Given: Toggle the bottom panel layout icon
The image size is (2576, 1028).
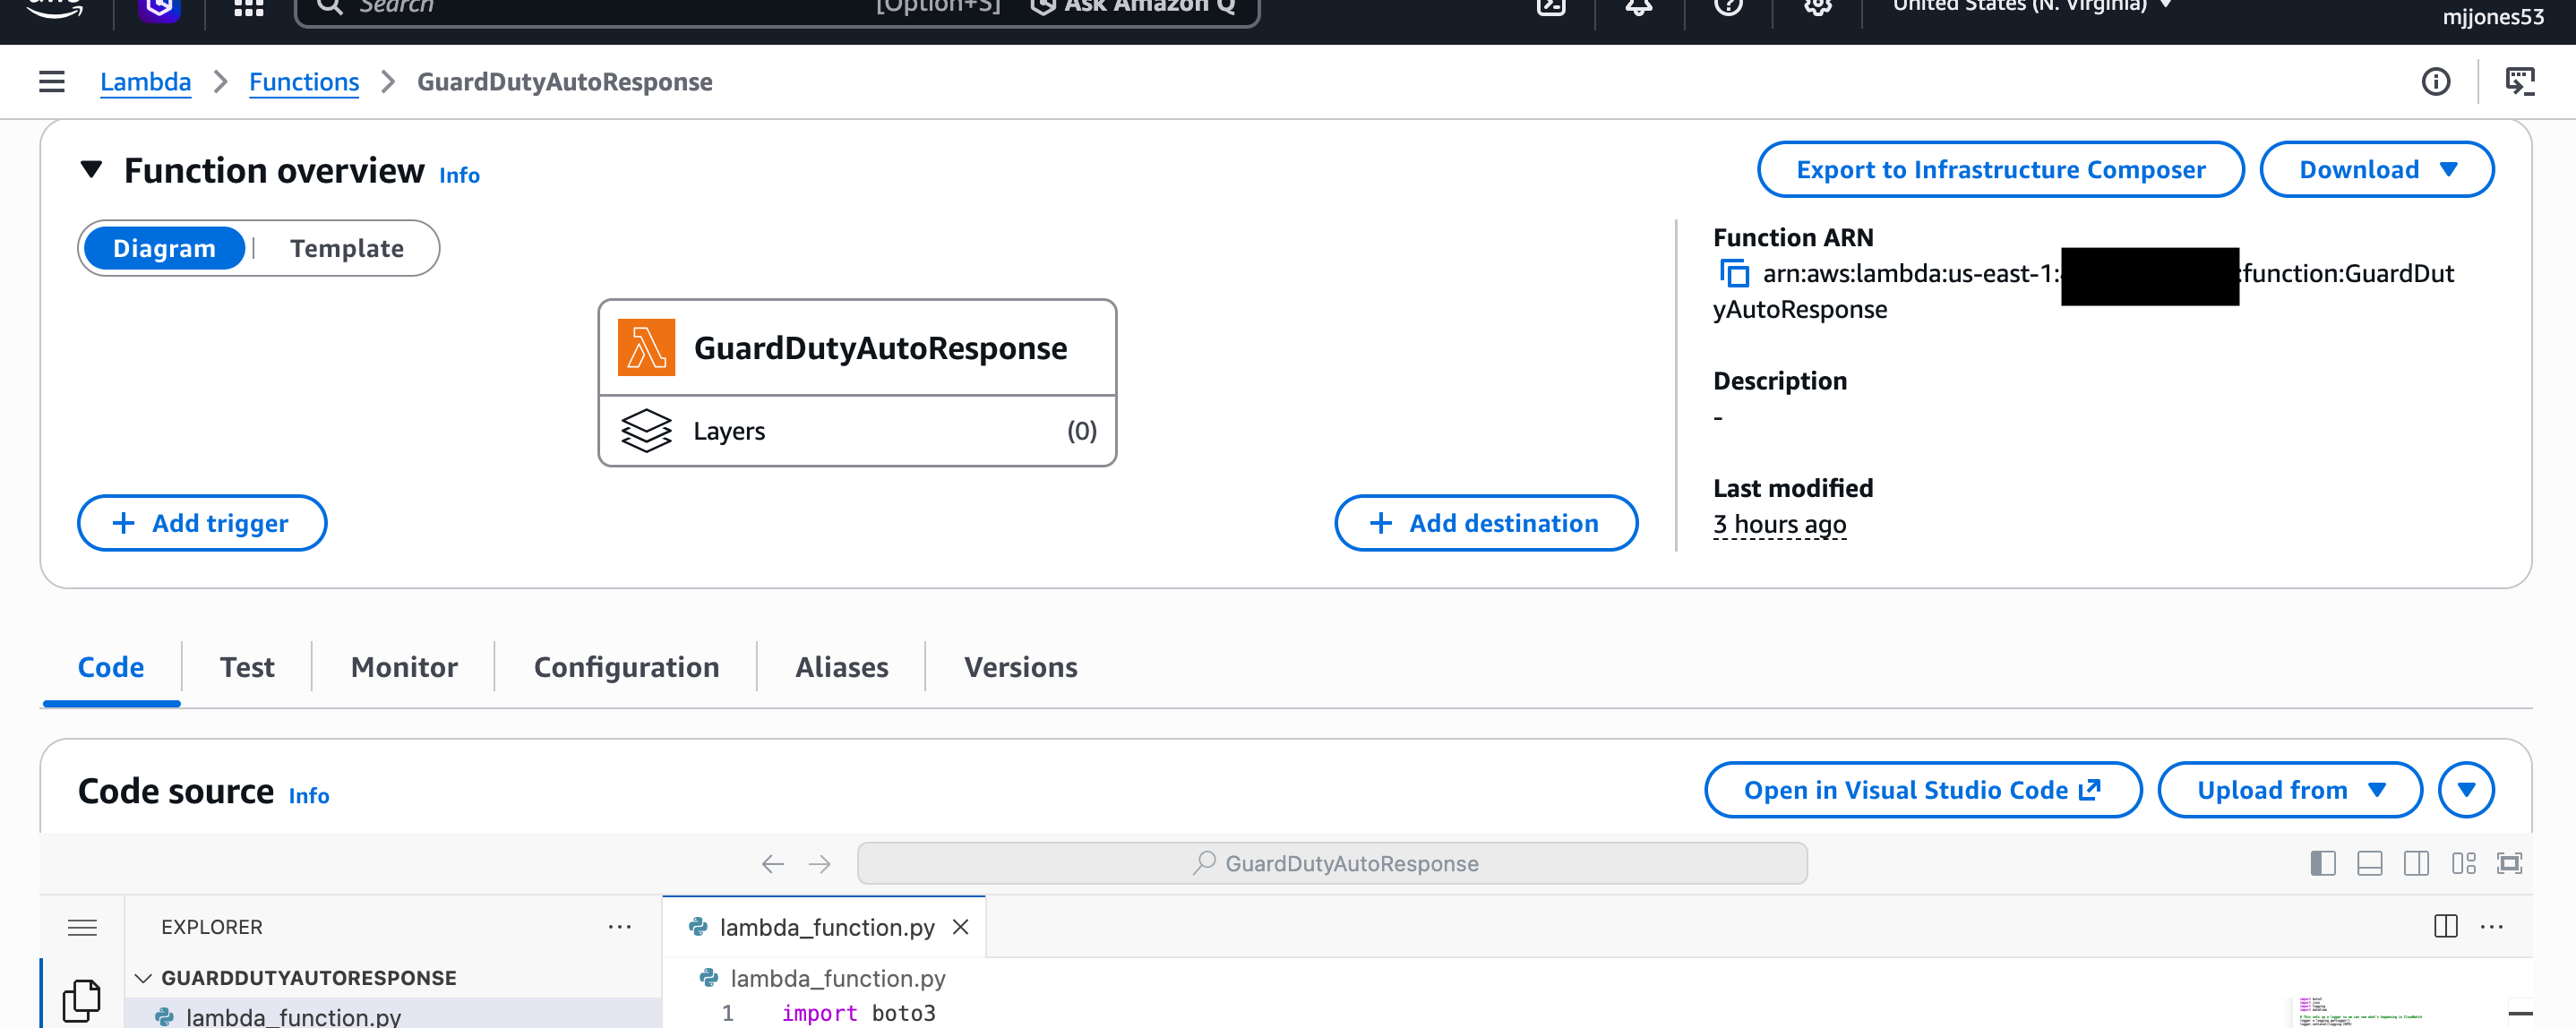Looking at the screenshot, I should click(x=2369, y=863).
